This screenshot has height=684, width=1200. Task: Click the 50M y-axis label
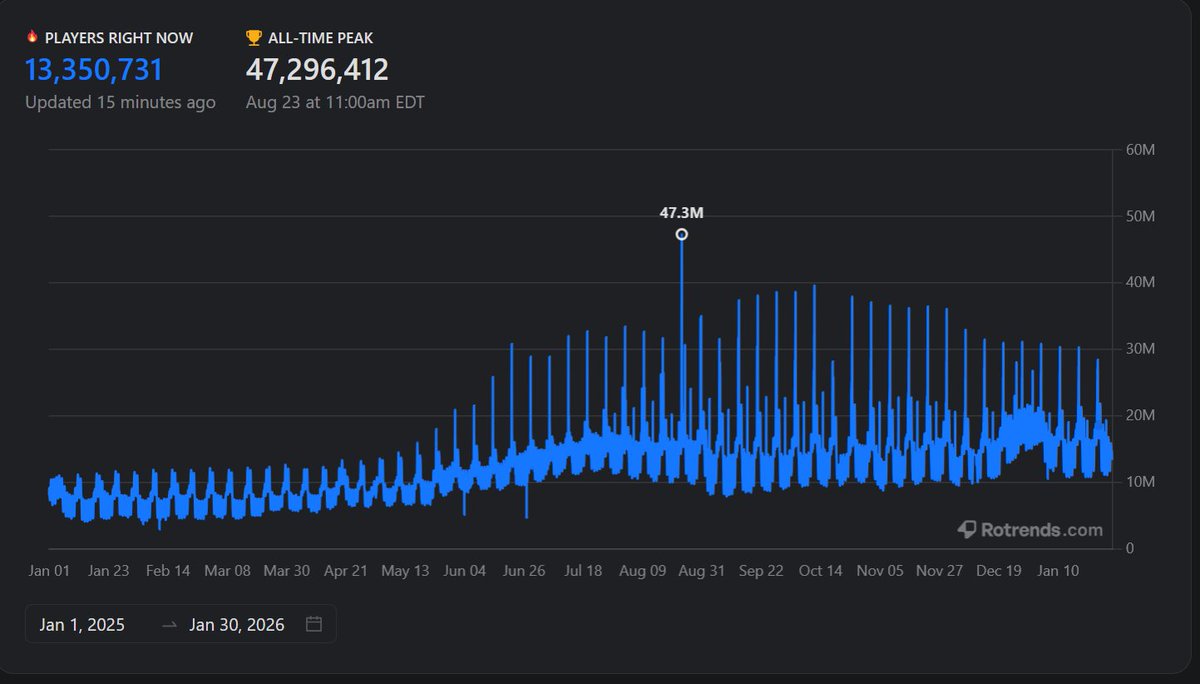1141,216
